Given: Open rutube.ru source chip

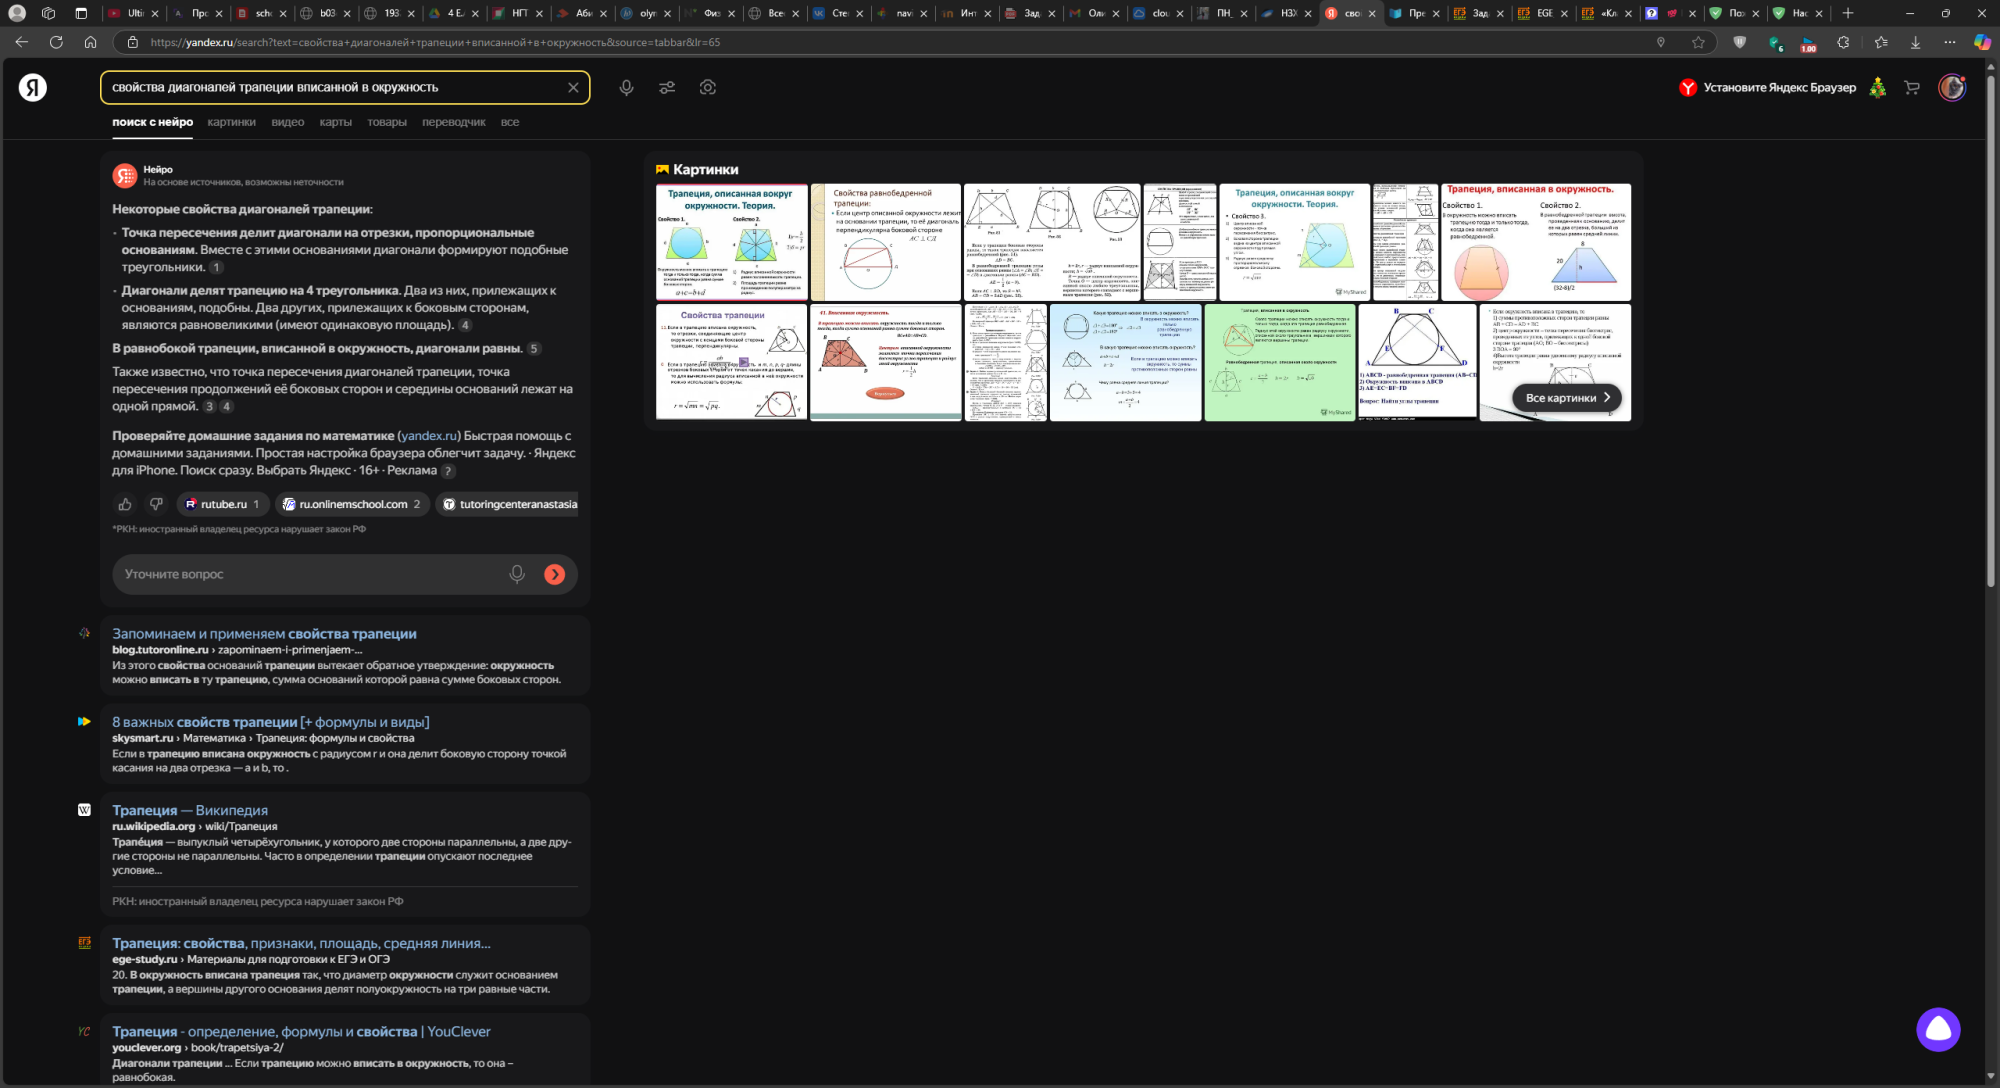Looking at the screenshot, I should click(x=223, y=504).
